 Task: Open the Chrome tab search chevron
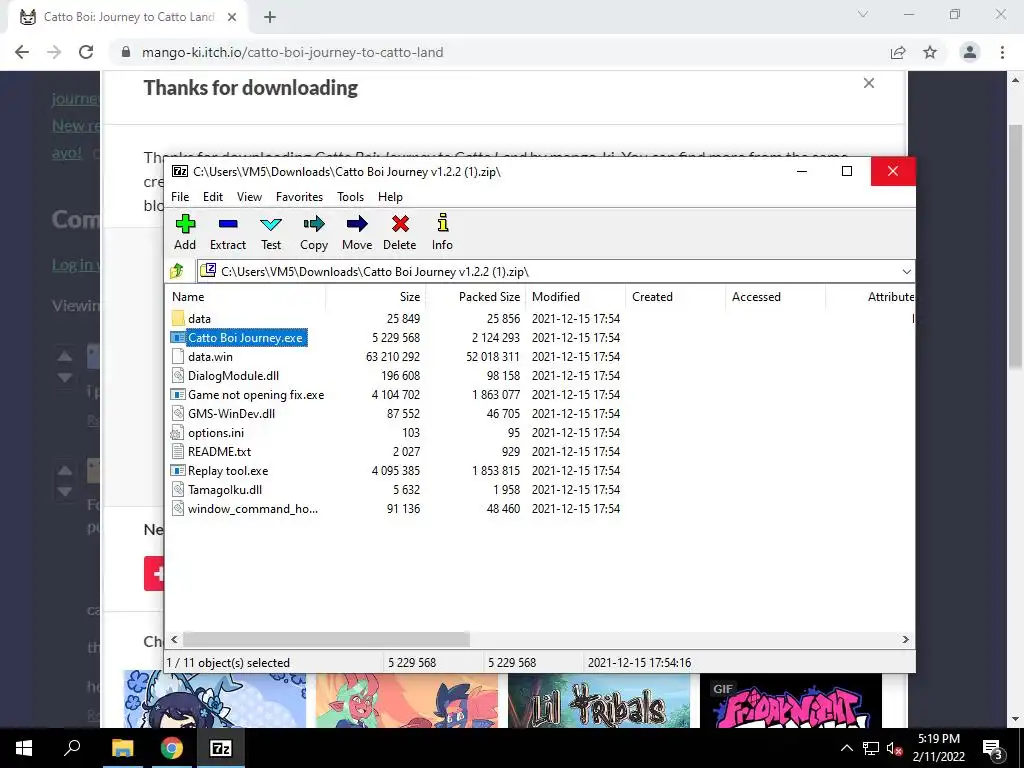pyautogui.click(x=863, y=14)
